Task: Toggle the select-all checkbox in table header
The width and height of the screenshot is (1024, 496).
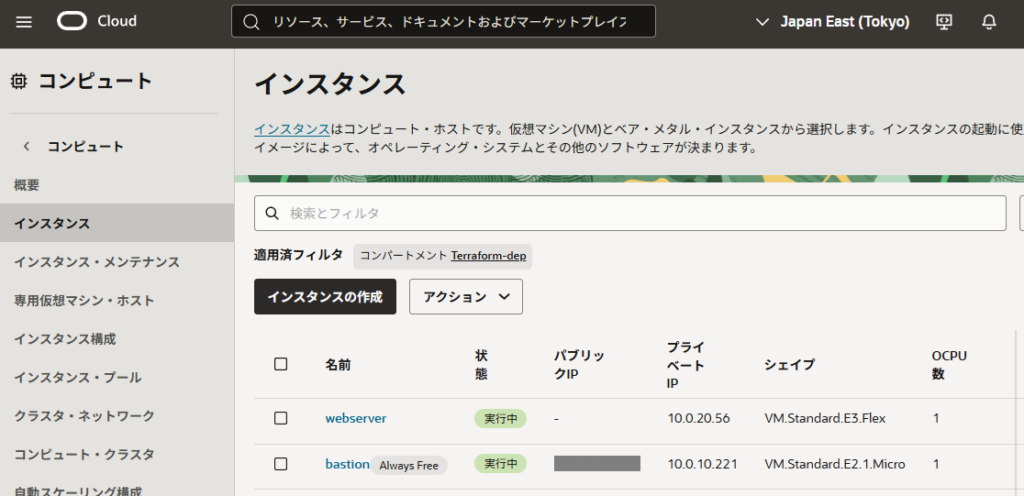Action: point(281,364)
